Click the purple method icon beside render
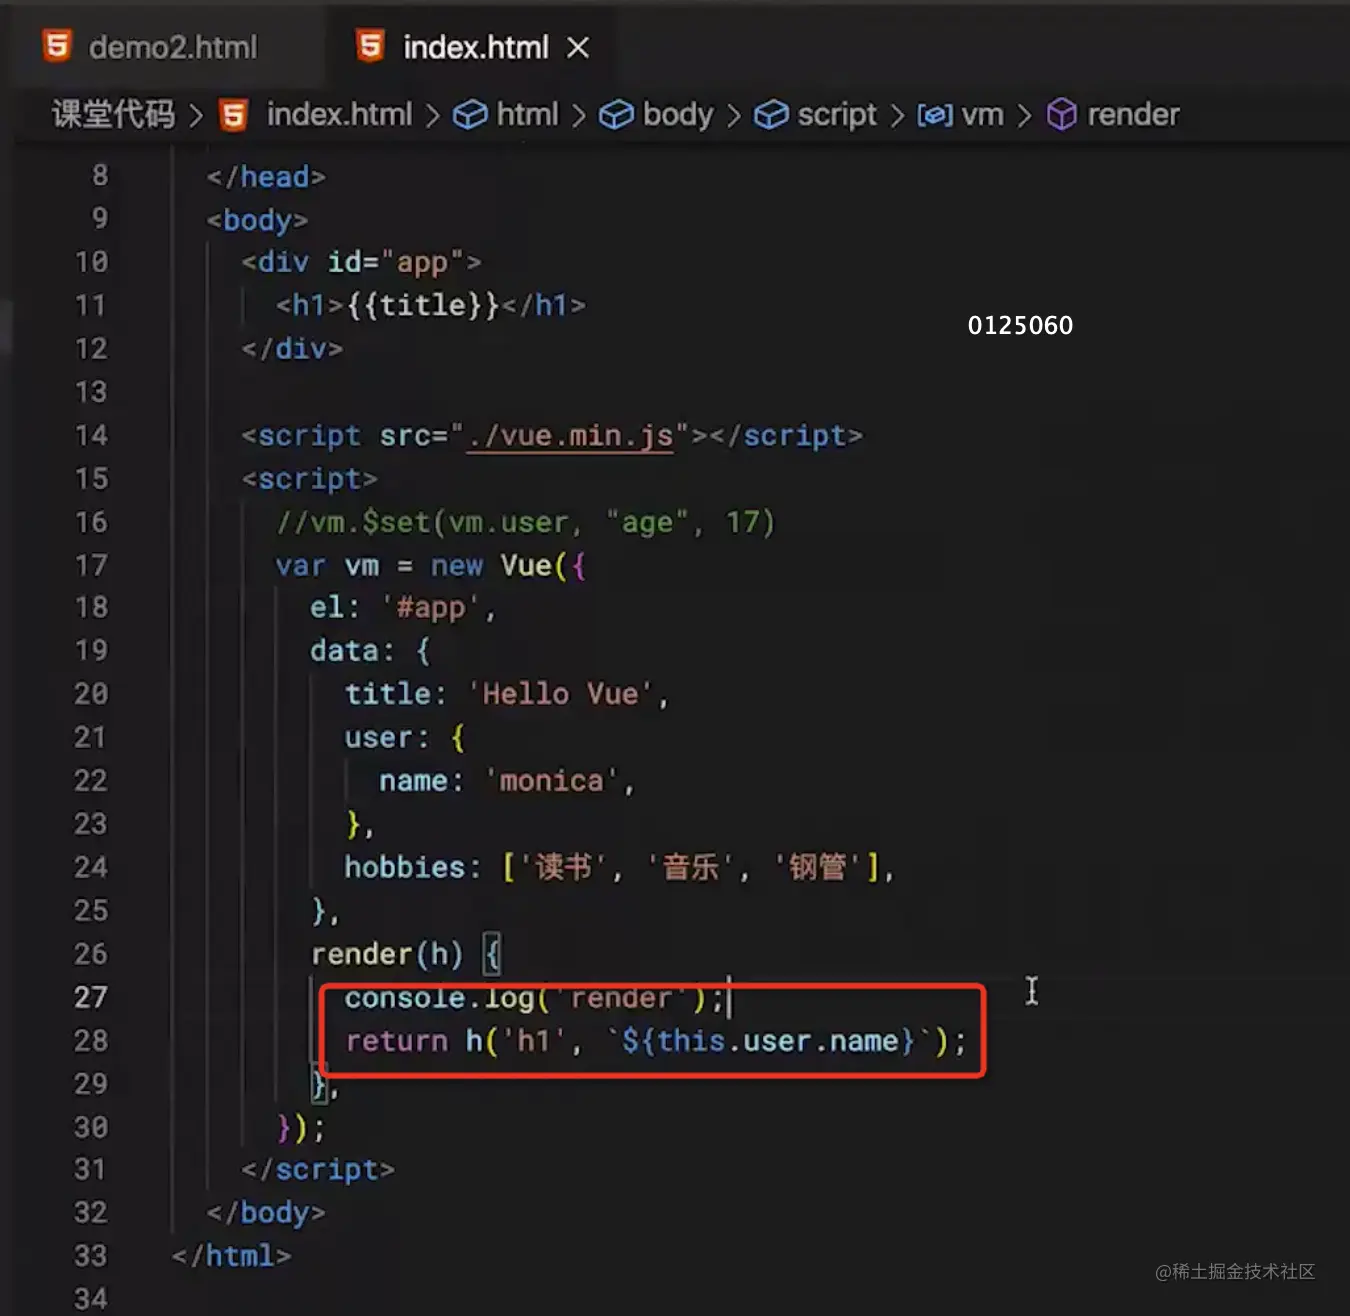 tap(1061, 116)
